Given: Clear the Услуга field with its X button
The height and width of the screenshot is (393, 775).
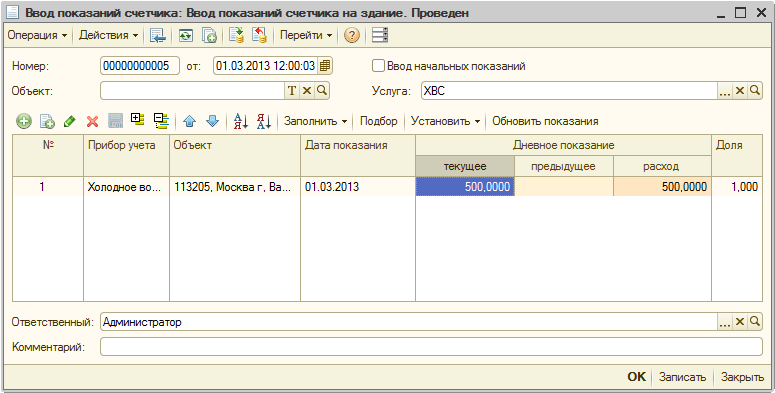Looking at the screenshot, I should [740, 90].
